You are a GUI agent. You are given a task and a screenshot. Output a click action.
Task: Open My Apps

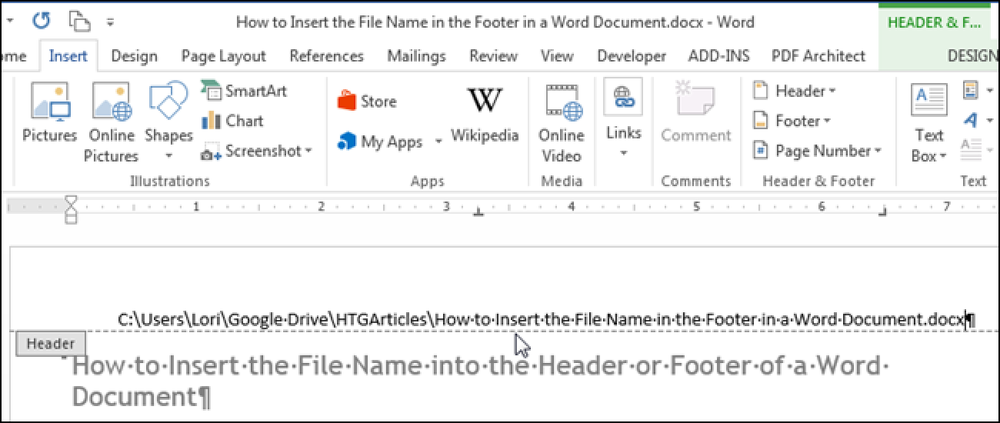380,142
